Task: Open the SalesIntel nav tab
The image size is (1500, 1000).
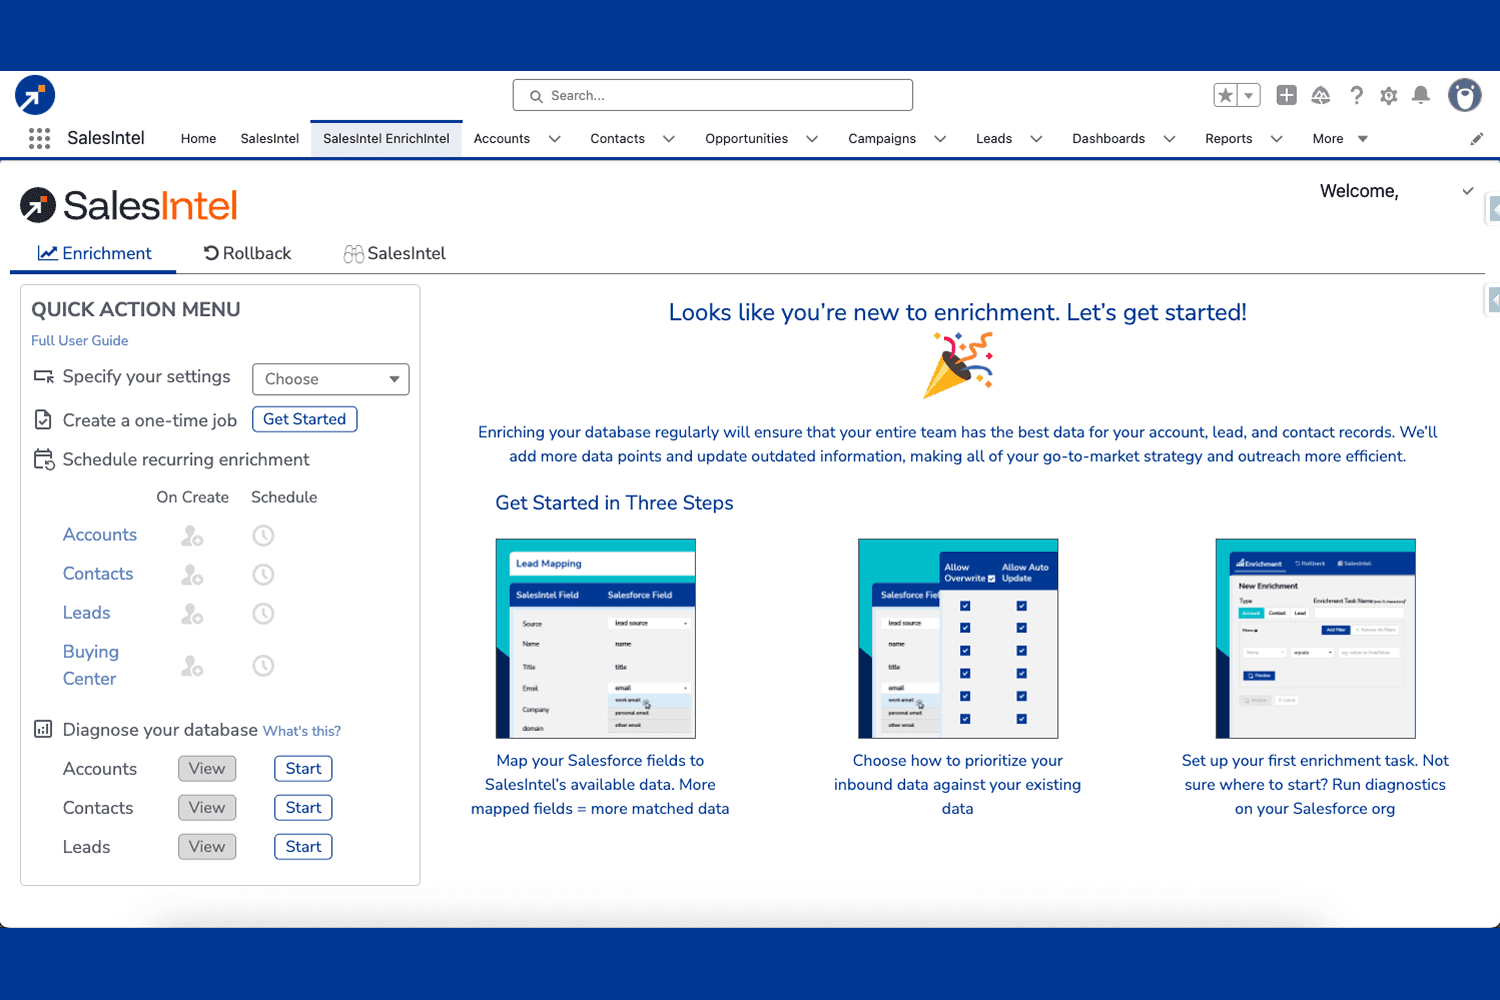Action: (x=270, y=139)
